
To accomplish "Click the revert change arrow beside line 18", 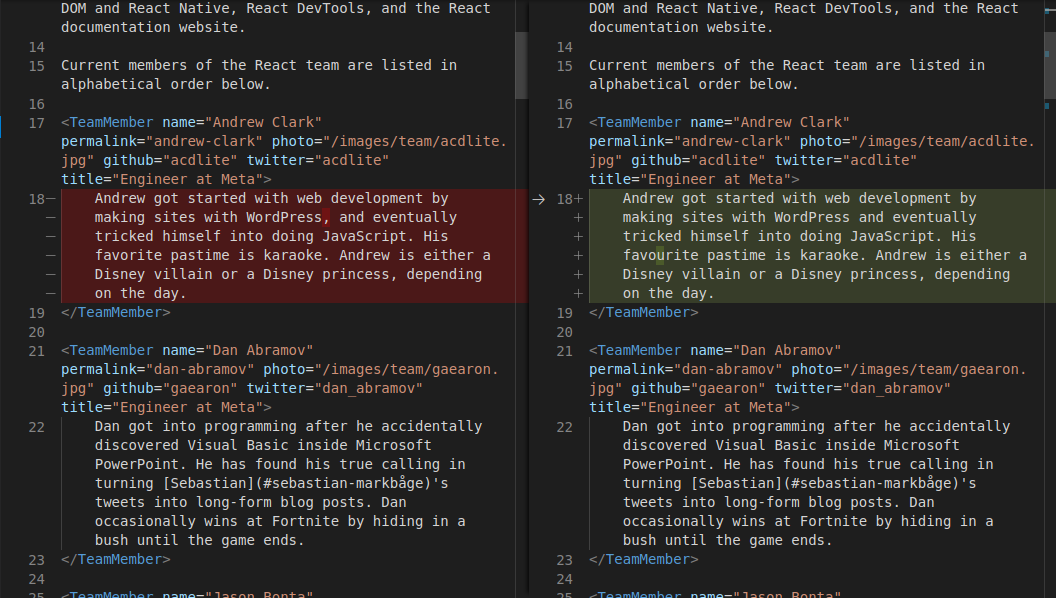I will pos(538,199).
